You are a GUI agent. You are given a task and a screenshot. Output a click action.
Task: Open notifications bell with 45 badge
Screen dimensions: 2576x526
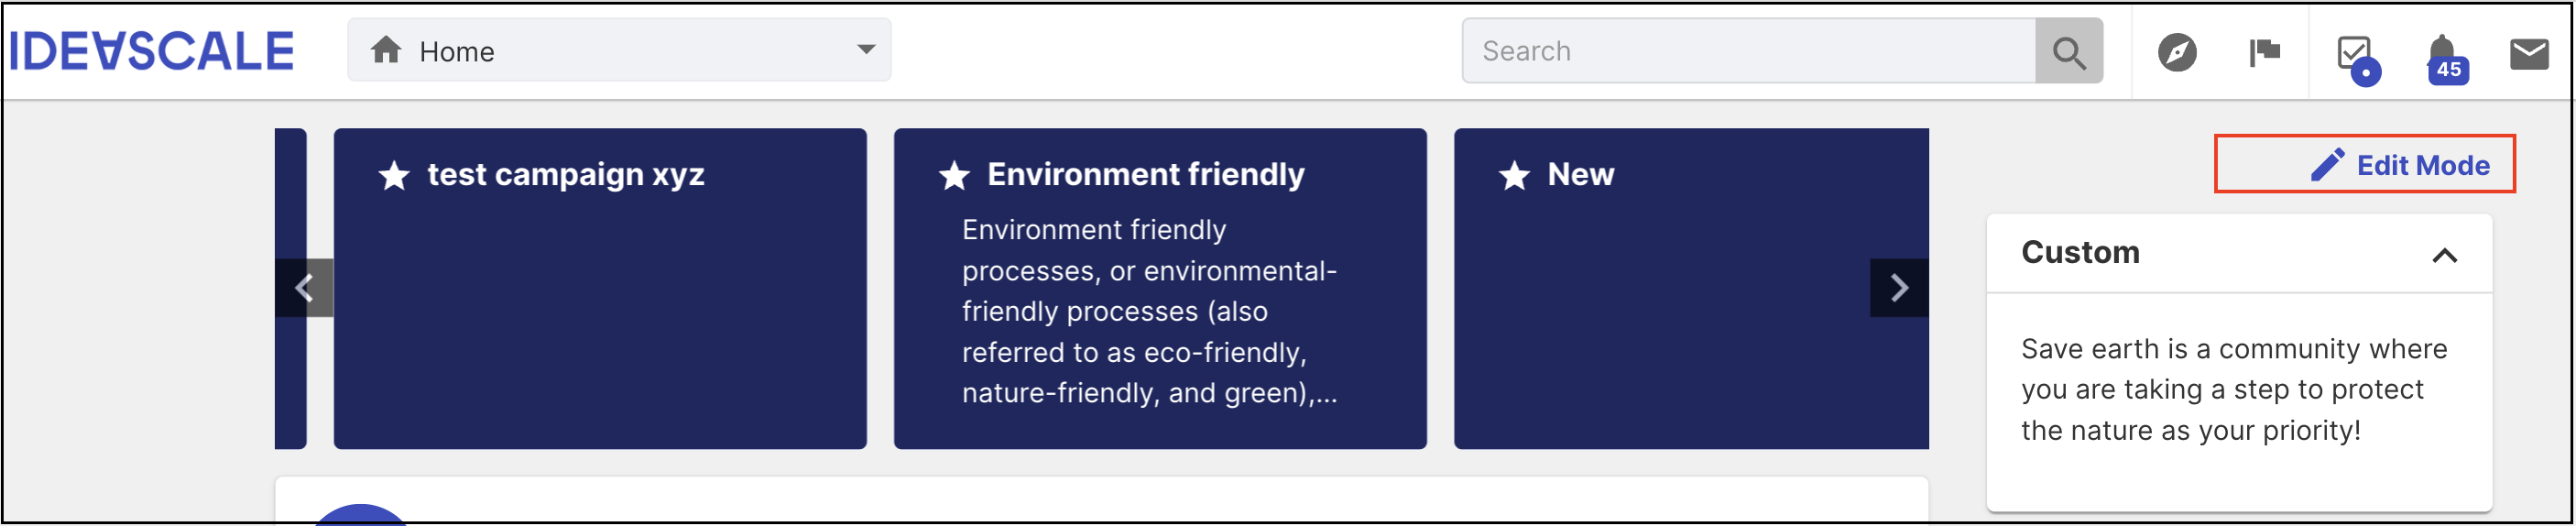(x=2445, y=57)
